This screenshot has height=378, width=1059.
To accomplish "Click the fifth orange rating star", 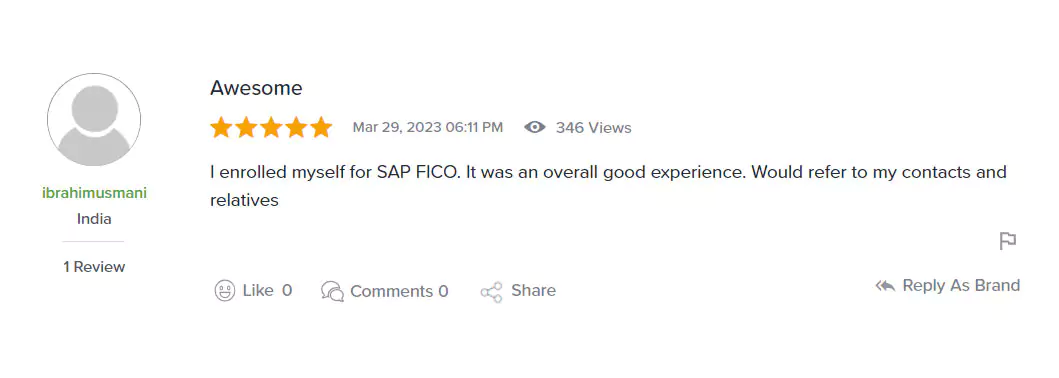I will coord(321,127).
